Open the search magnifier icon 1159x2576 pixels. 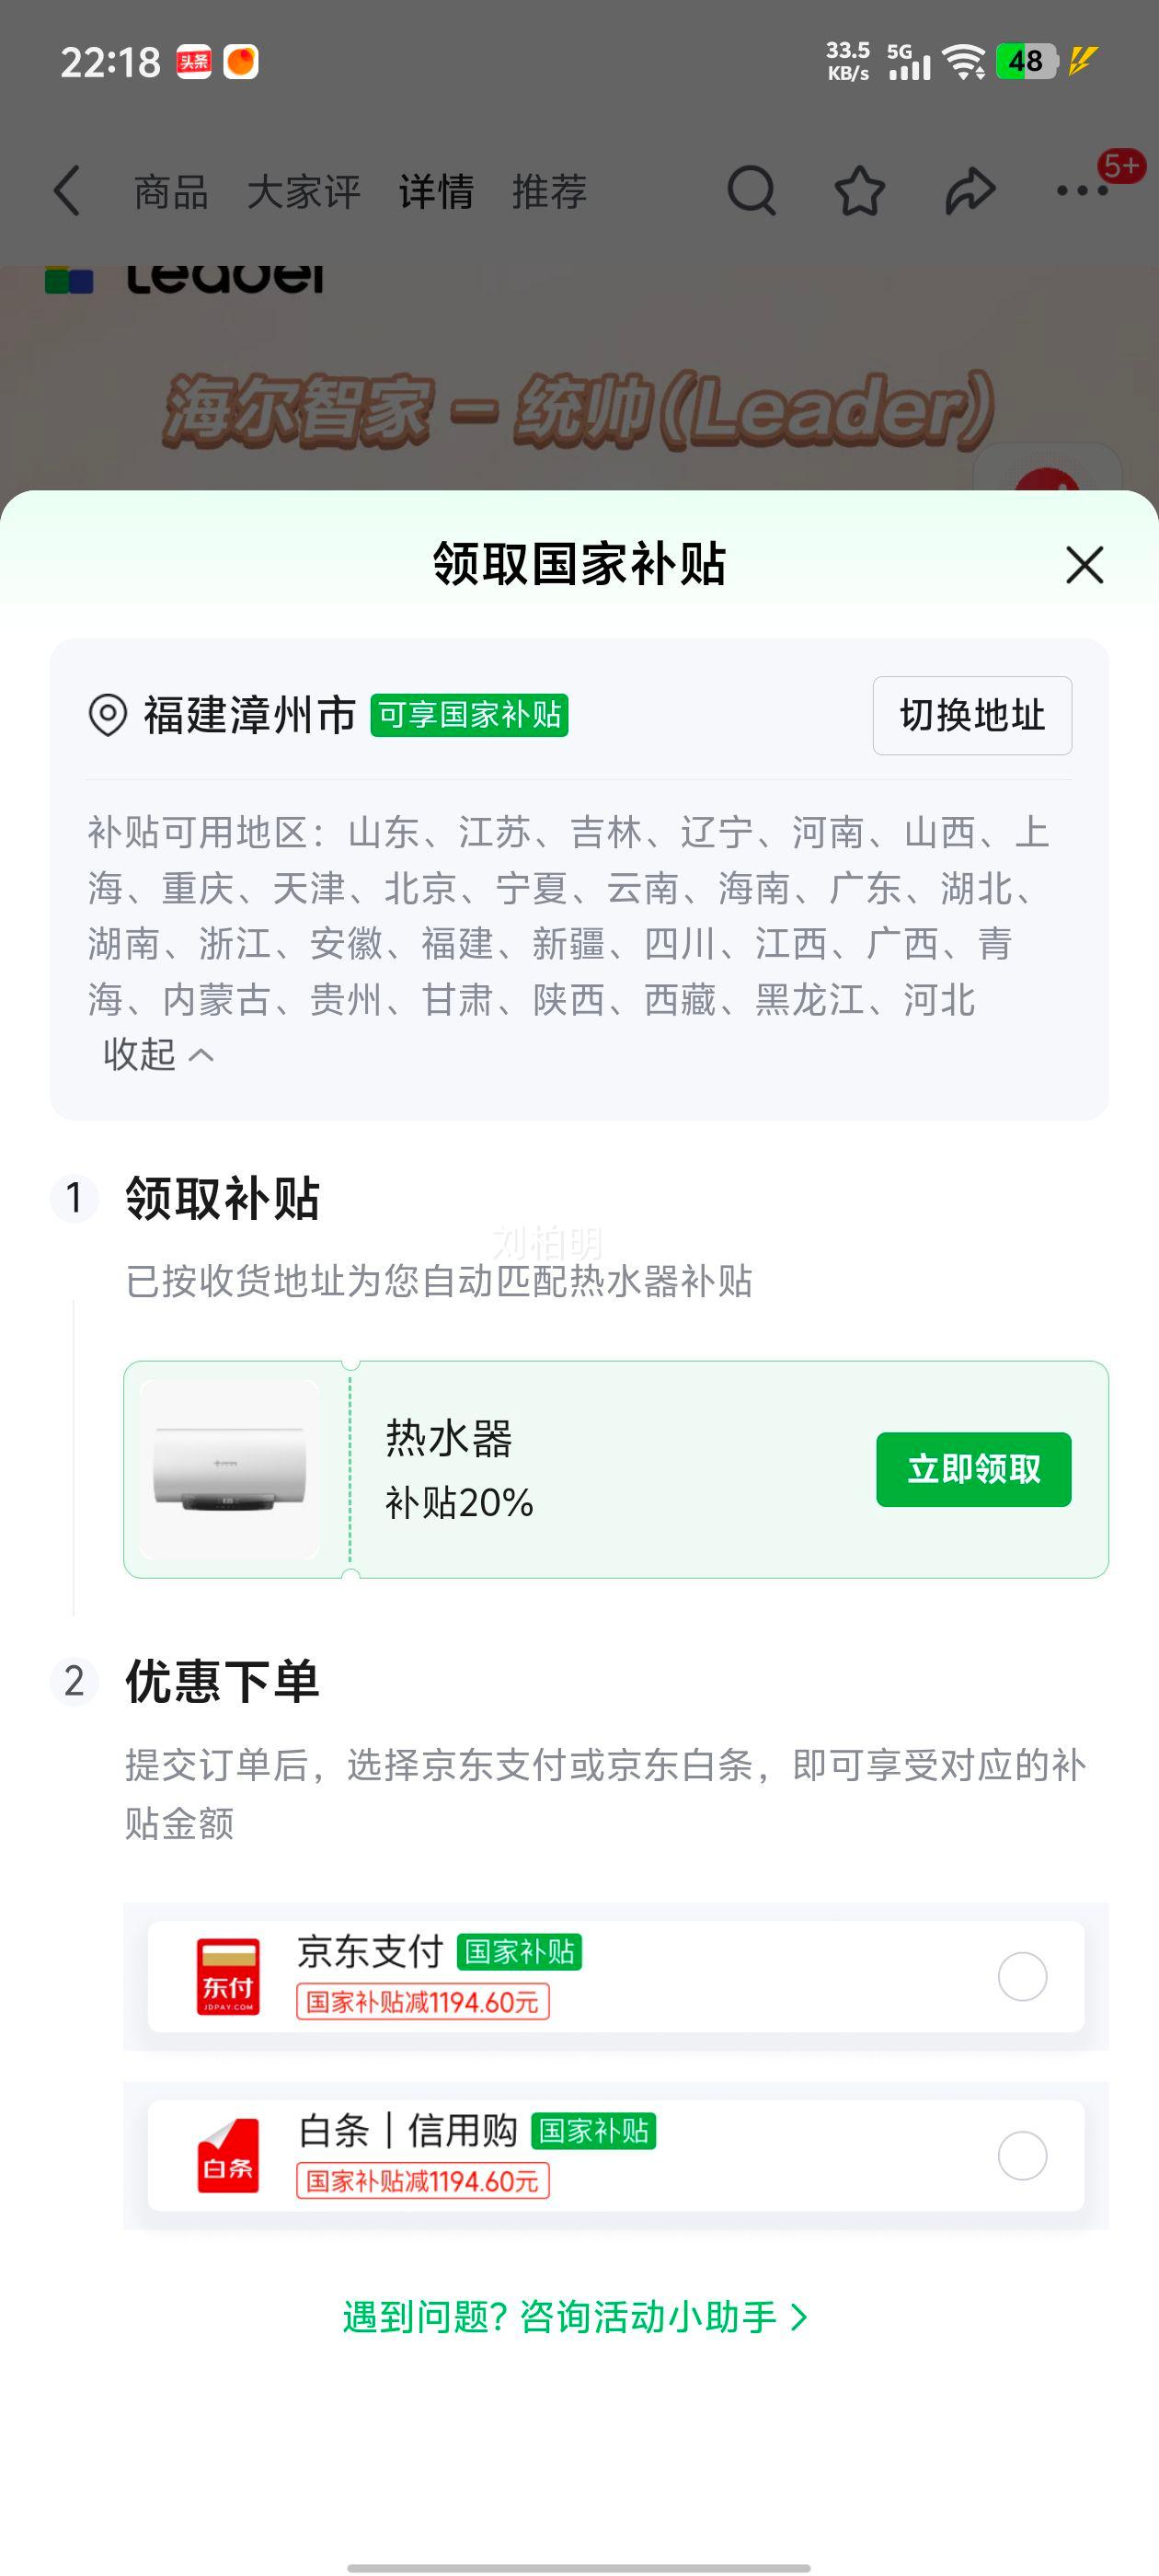point(751,190)
